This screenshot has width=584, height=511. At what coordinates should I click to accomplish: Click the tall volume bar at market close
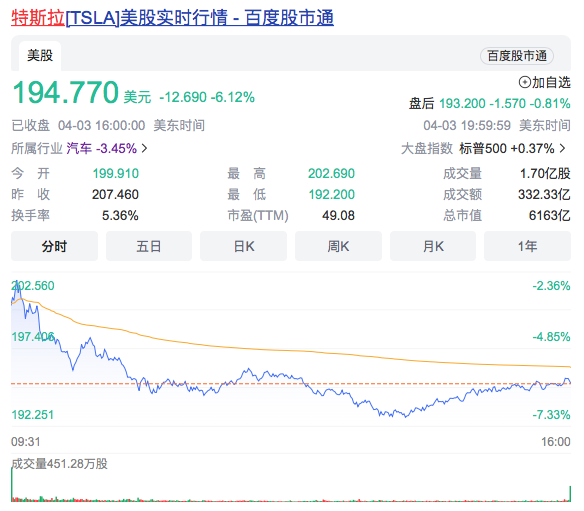tap(570, 493)
